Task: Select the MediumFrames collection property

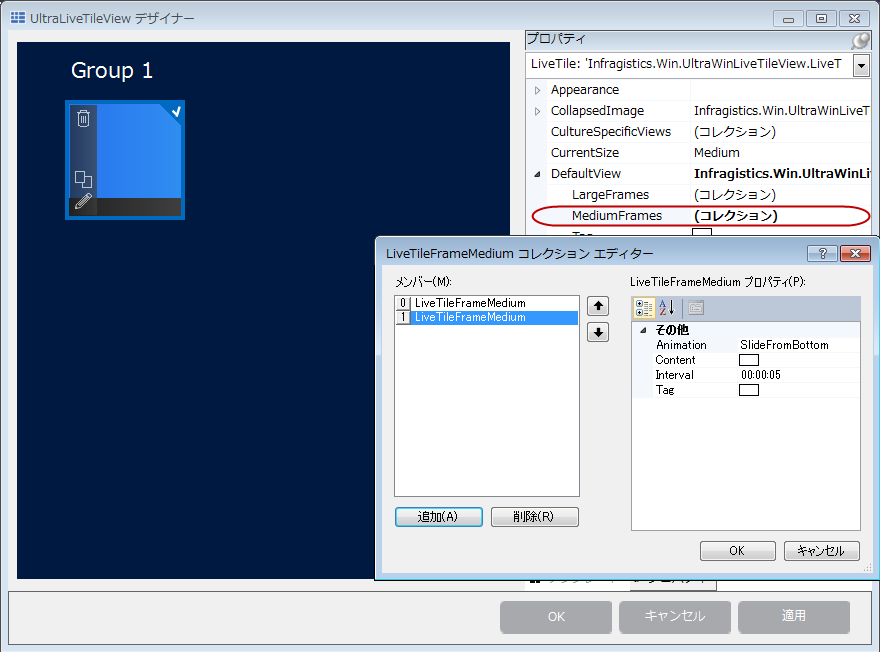Action: coord(617,215)
